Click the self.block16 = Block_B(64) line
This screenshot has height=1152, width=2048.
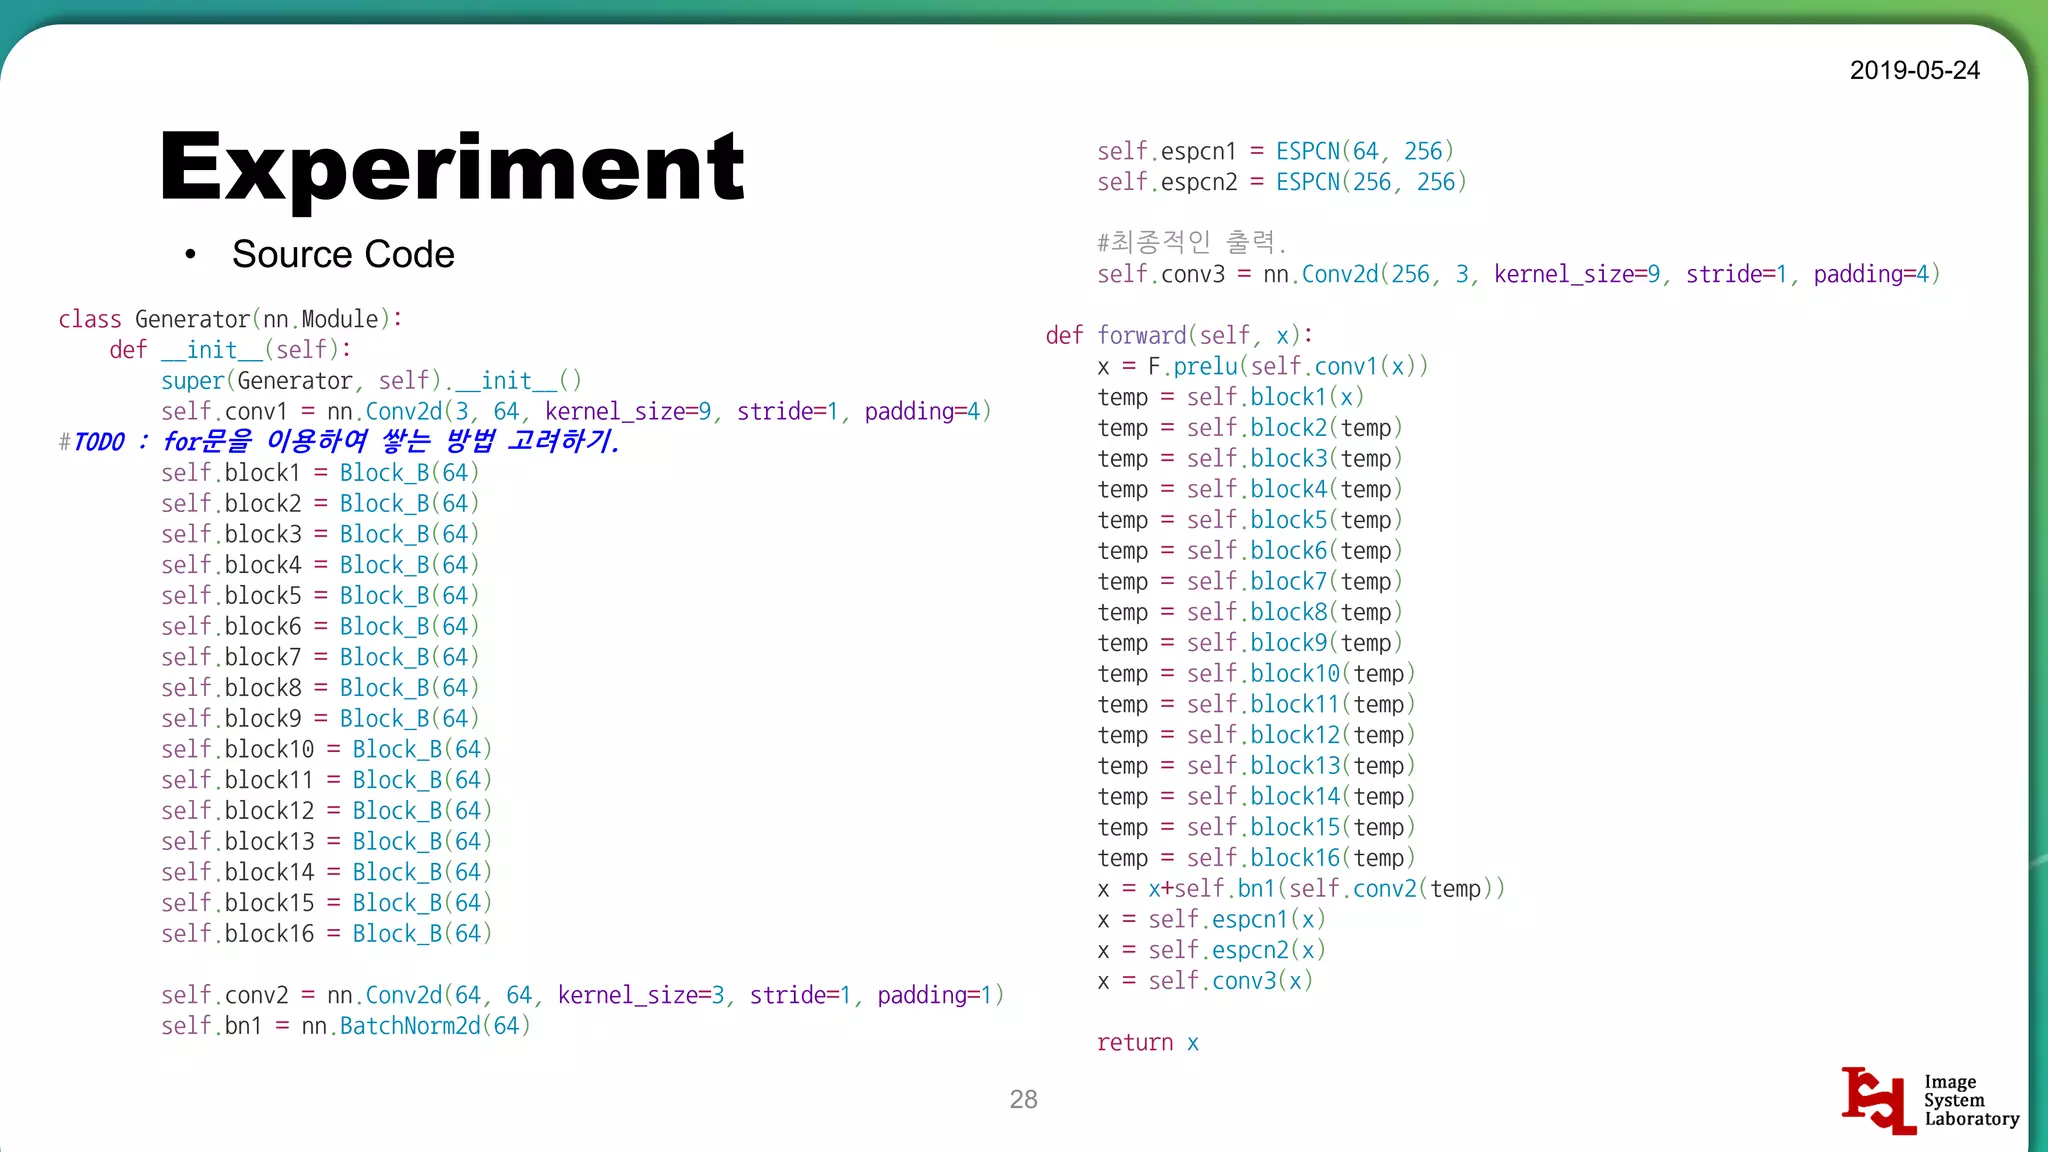(x=326, y=934)
